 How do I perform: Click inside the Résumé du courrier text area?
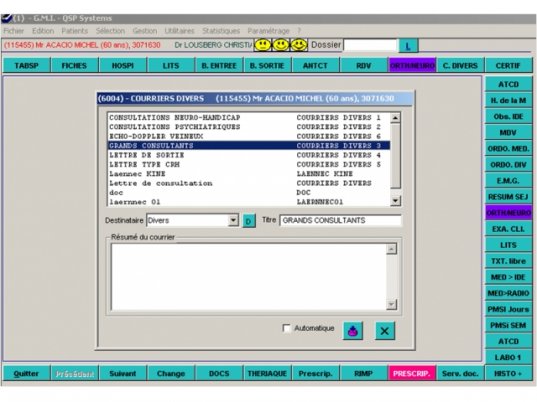coord(249,277)
